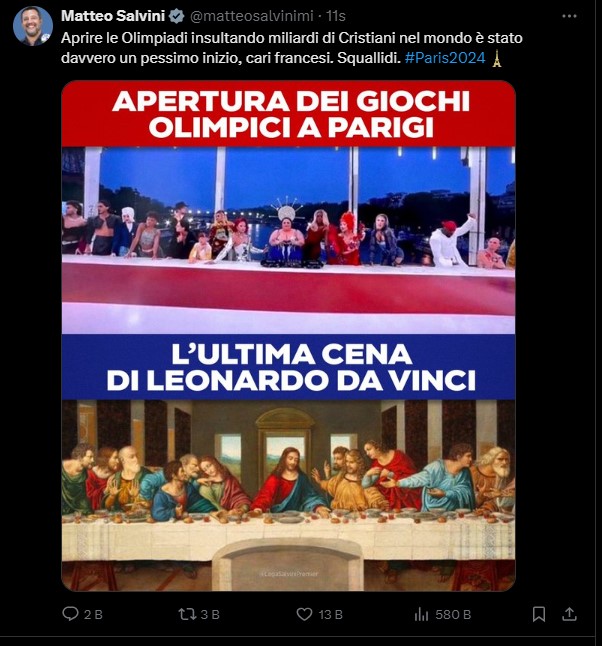Image resolution: width=602 pixels, height=646 pixels.
Task: Click the verified badge next to Salvini
Action: click(x=177, y=16)
